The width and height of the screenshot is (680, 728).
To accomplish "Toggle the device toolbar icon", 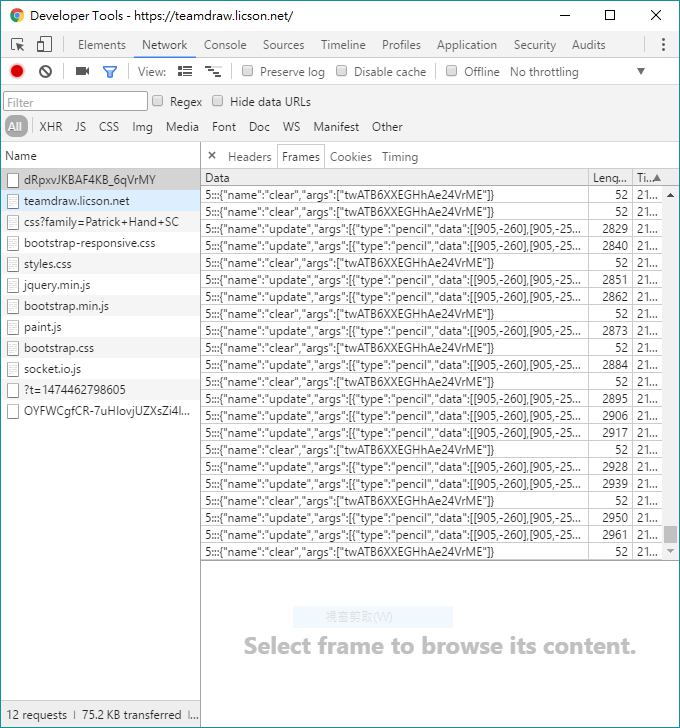I will pyautogui.click(x=44, y=45).
